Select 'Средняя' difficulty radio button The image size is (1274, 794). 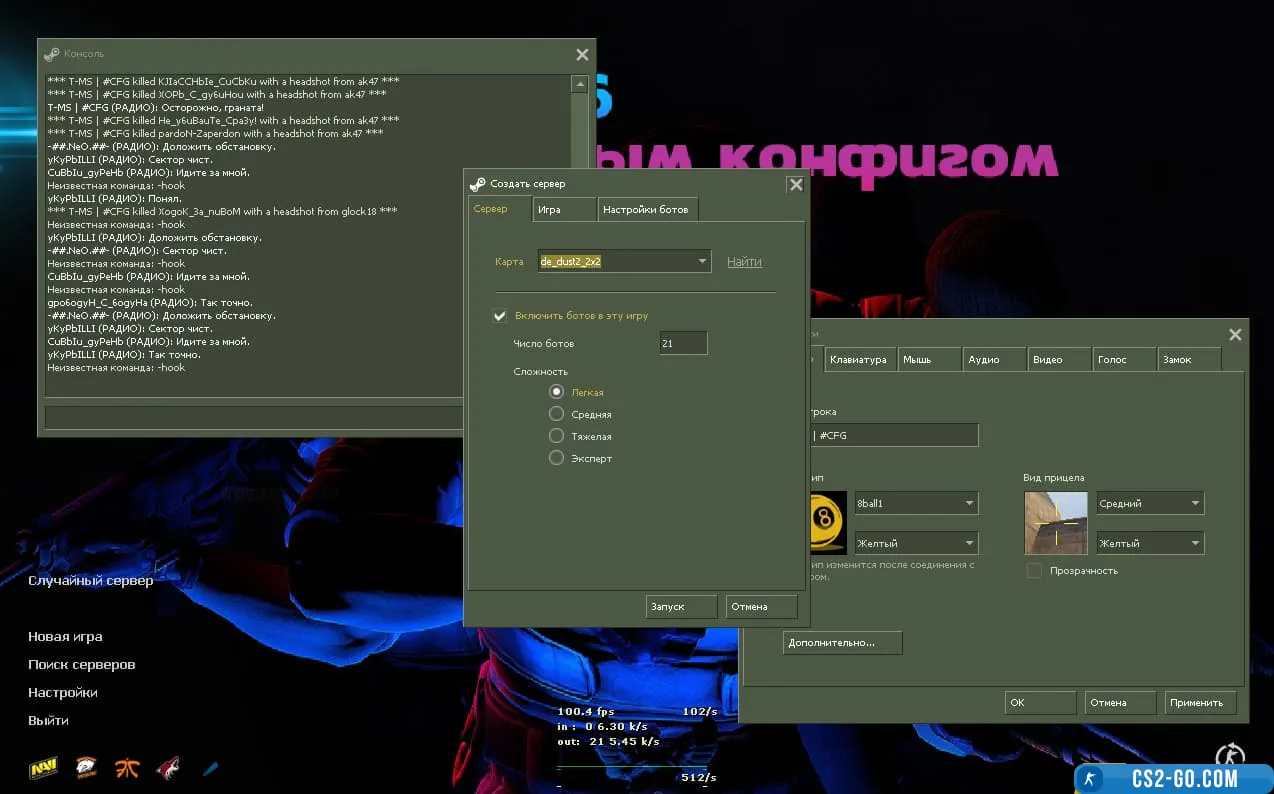[557, 414]
